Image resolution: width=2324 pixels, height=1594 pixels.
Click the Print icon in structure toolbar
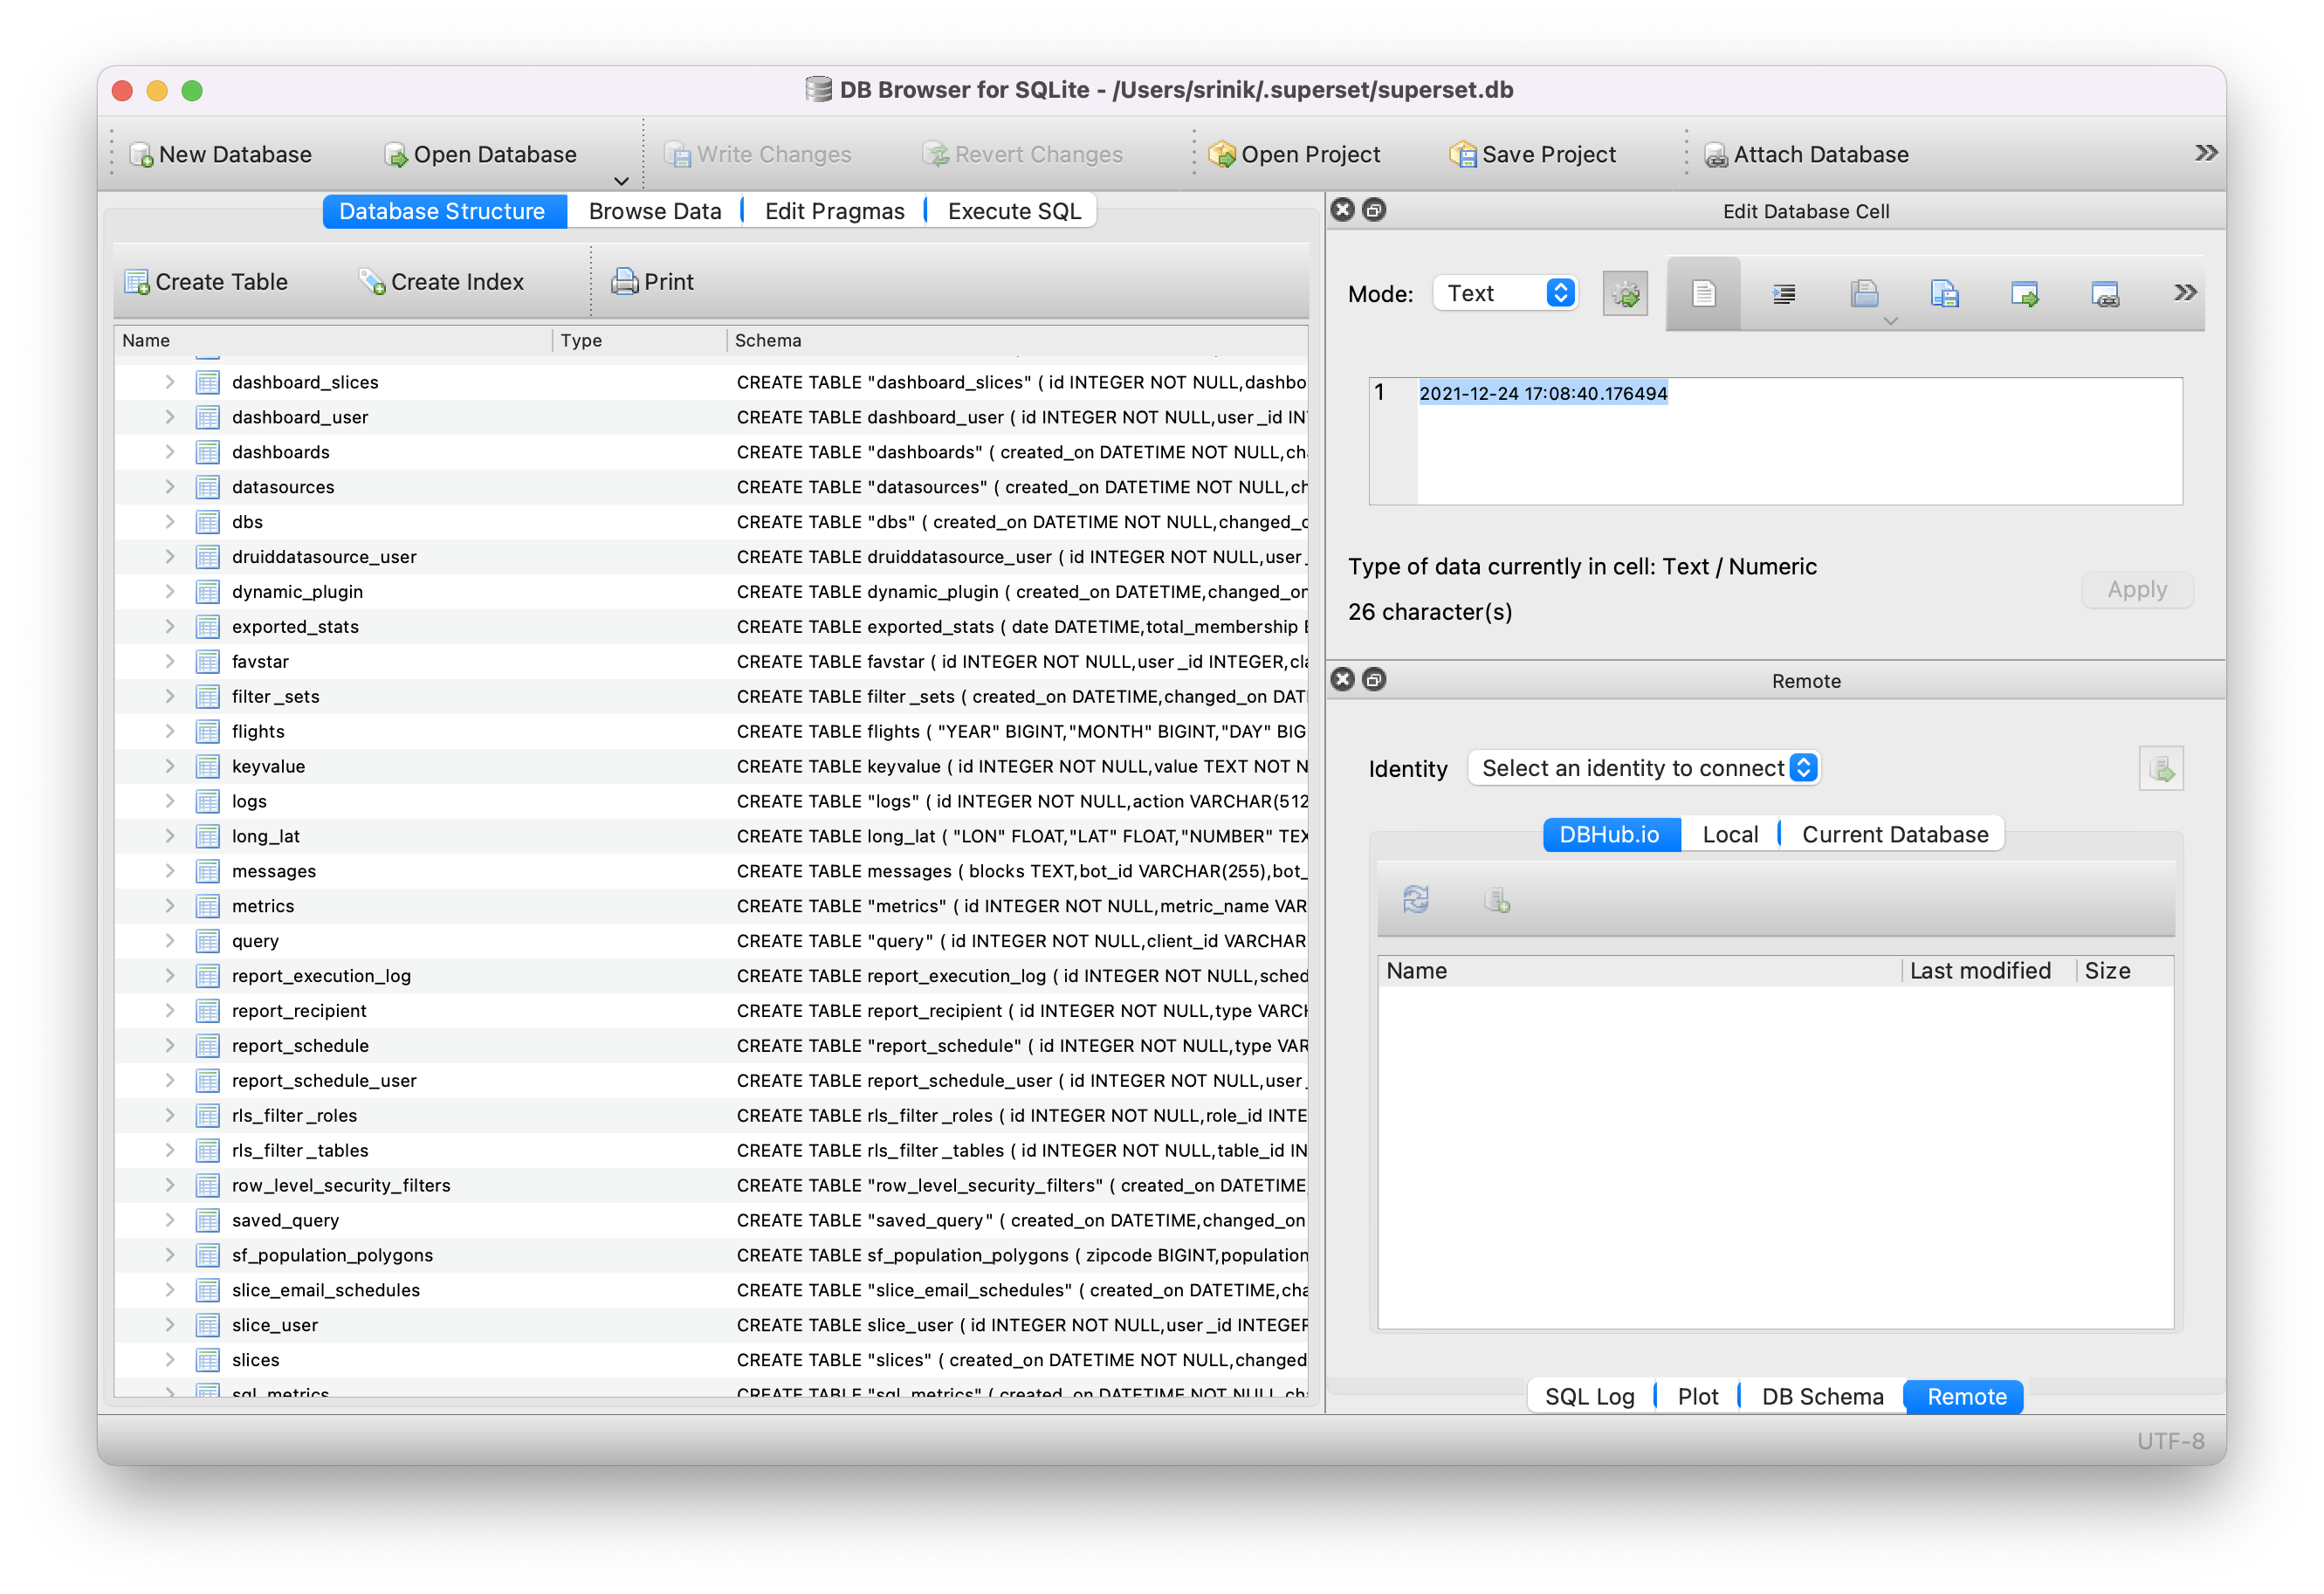click(x=625, y=282)
